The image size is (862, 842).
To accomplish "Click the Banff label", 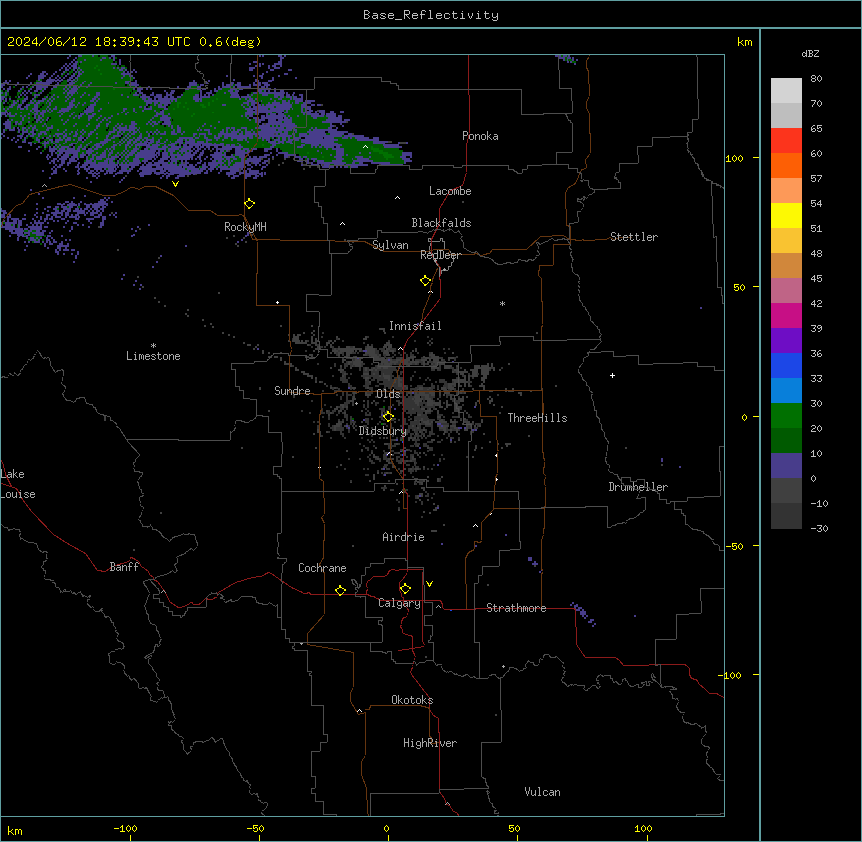I will tap(124, 567).
